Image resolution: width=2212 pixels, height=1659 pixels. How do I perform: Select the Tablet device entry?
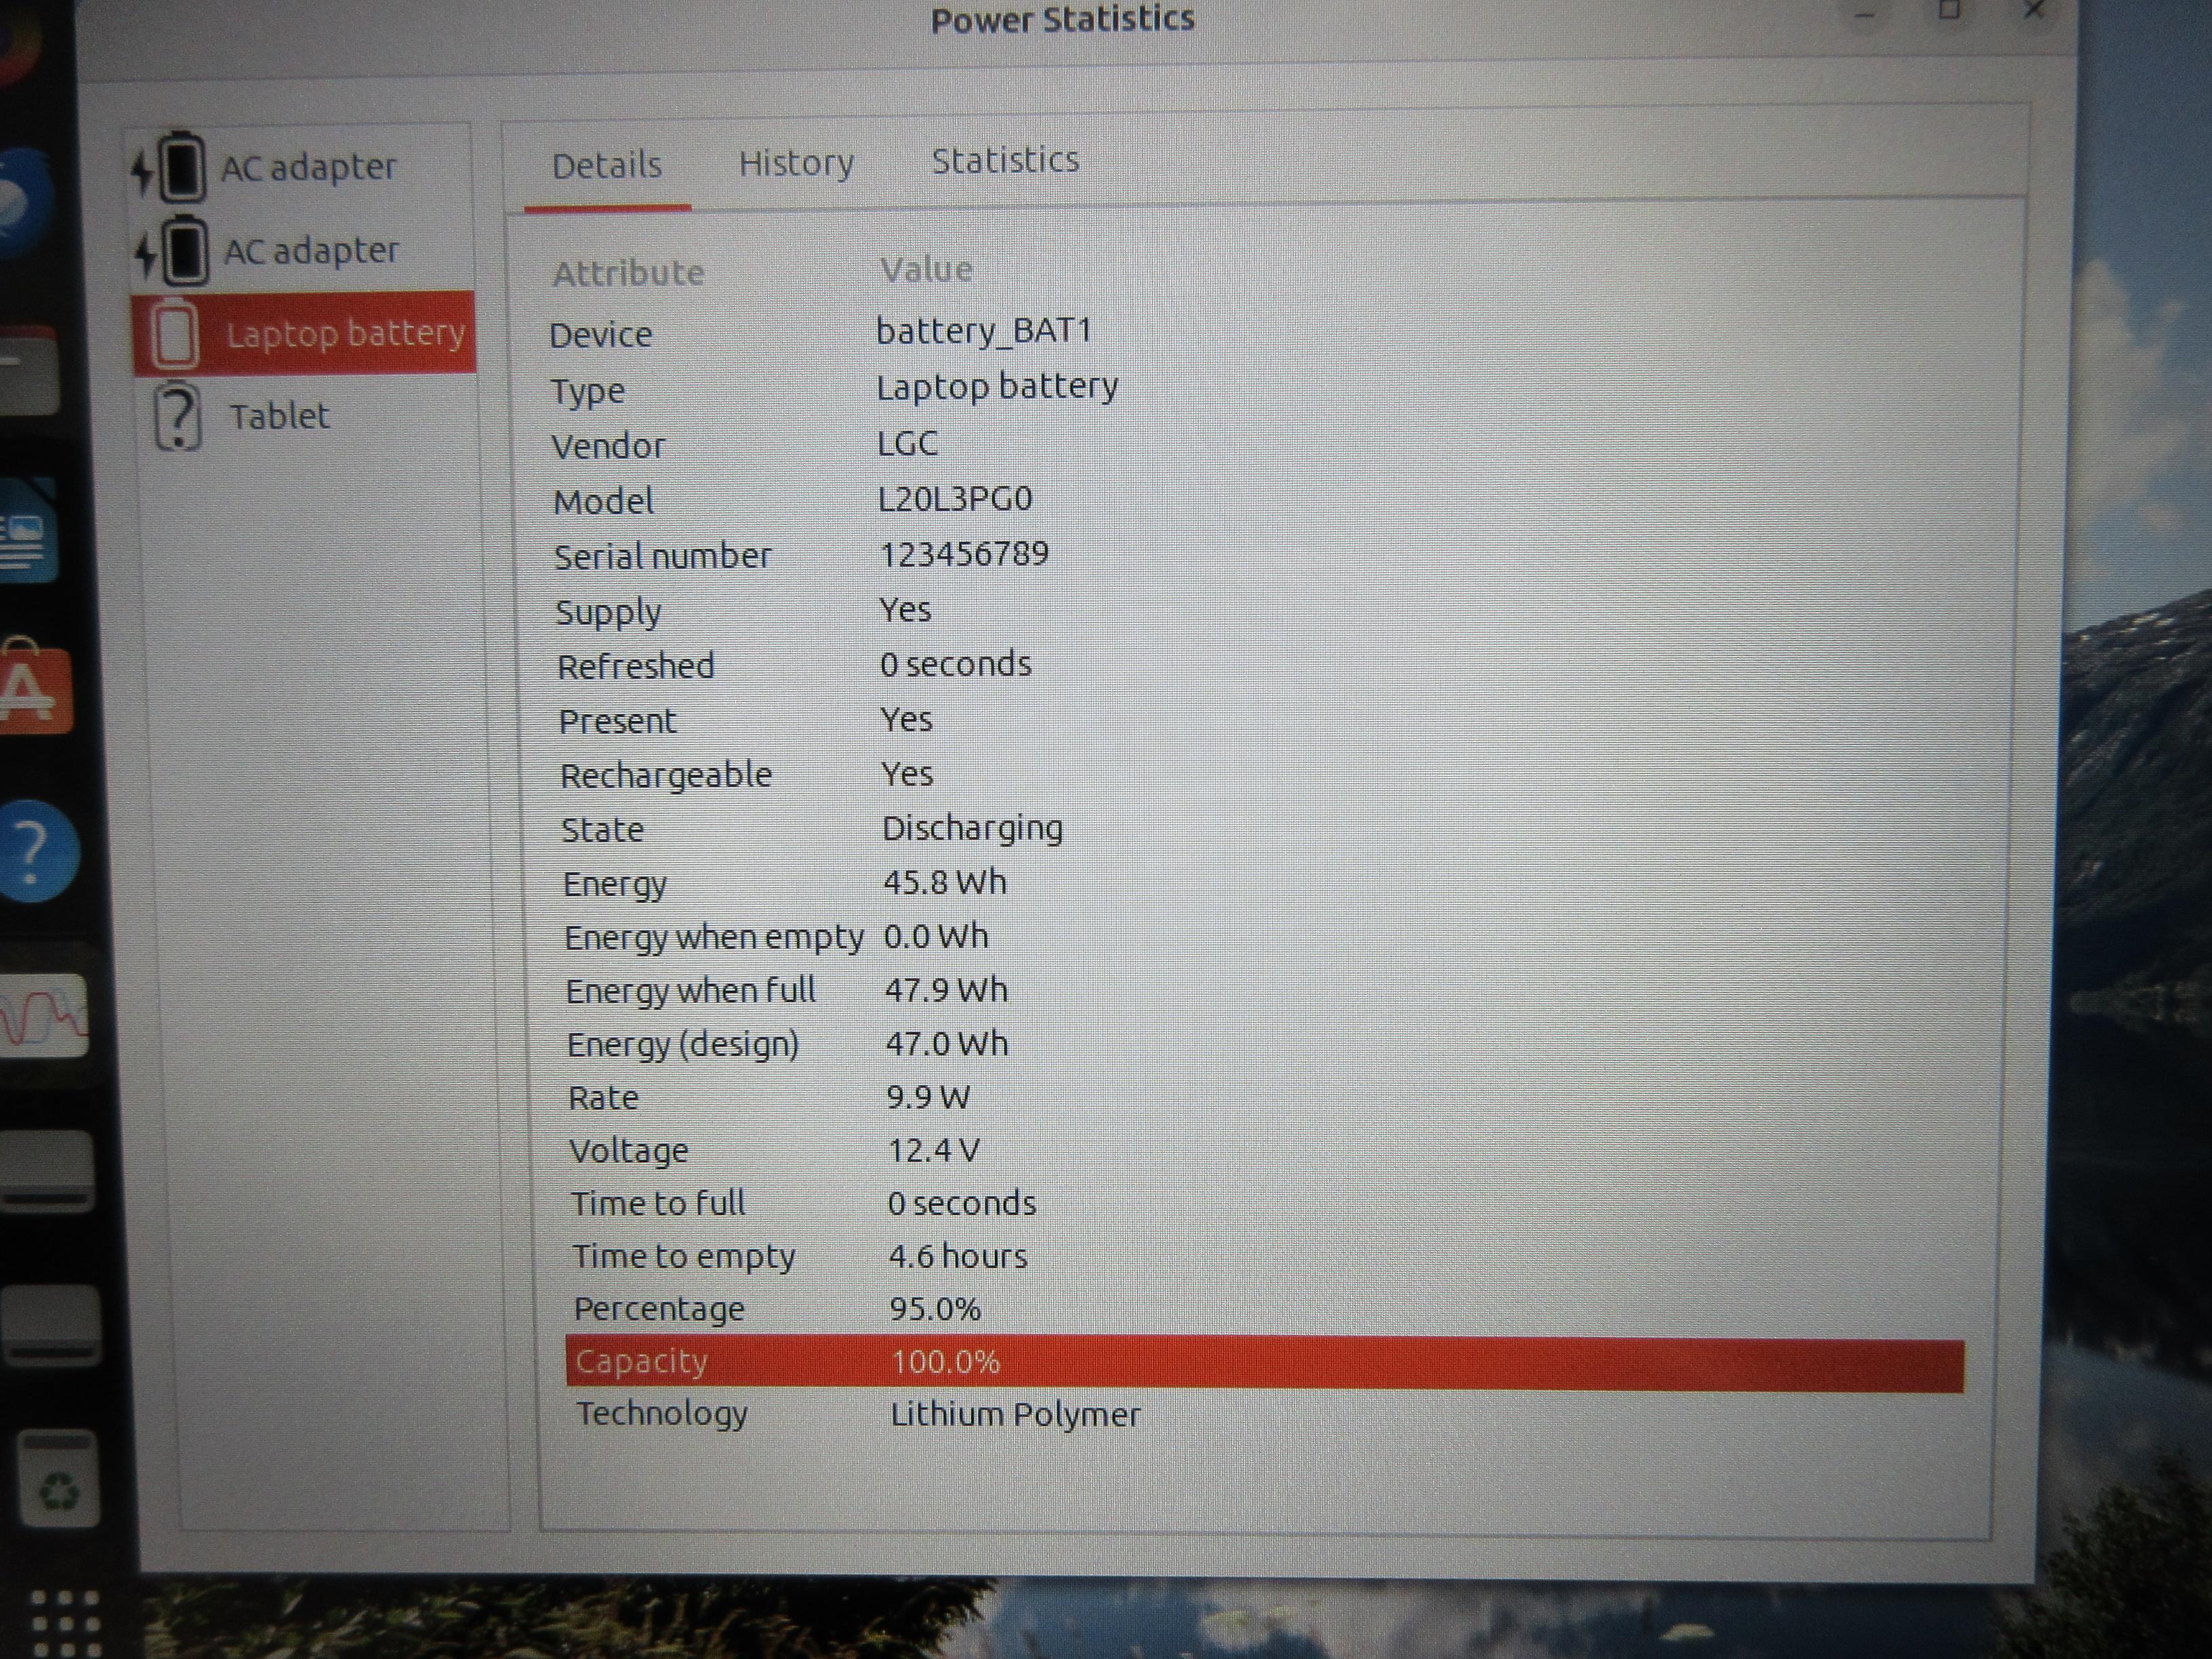(x=305, y=416)
